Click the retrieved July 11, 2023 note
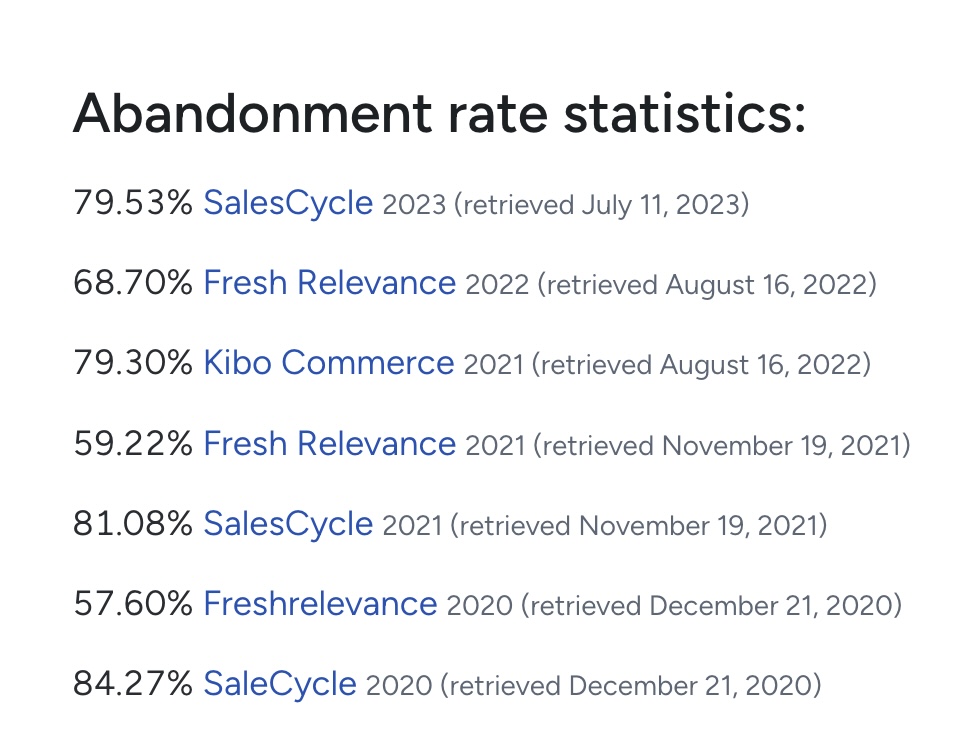Screen dimensions: 953x745 [602, 206]
